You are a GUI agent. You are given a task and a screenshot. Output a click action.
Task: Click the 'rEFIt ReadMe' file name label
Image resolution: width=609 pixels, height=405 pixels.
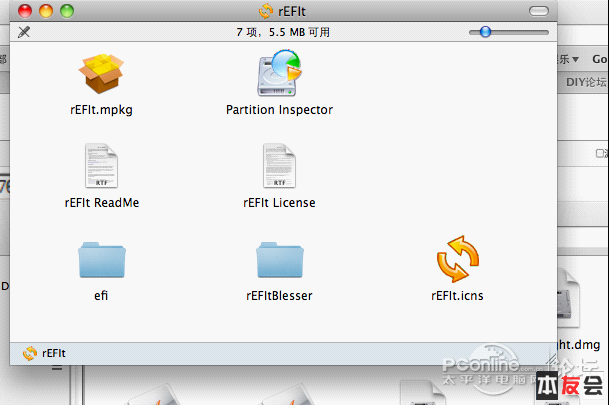pyautogui.click(x=102, y=203)
